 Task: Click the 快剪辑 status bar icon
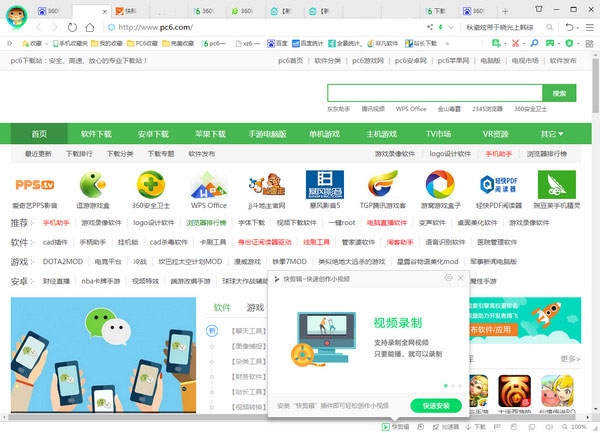(395, 426)
